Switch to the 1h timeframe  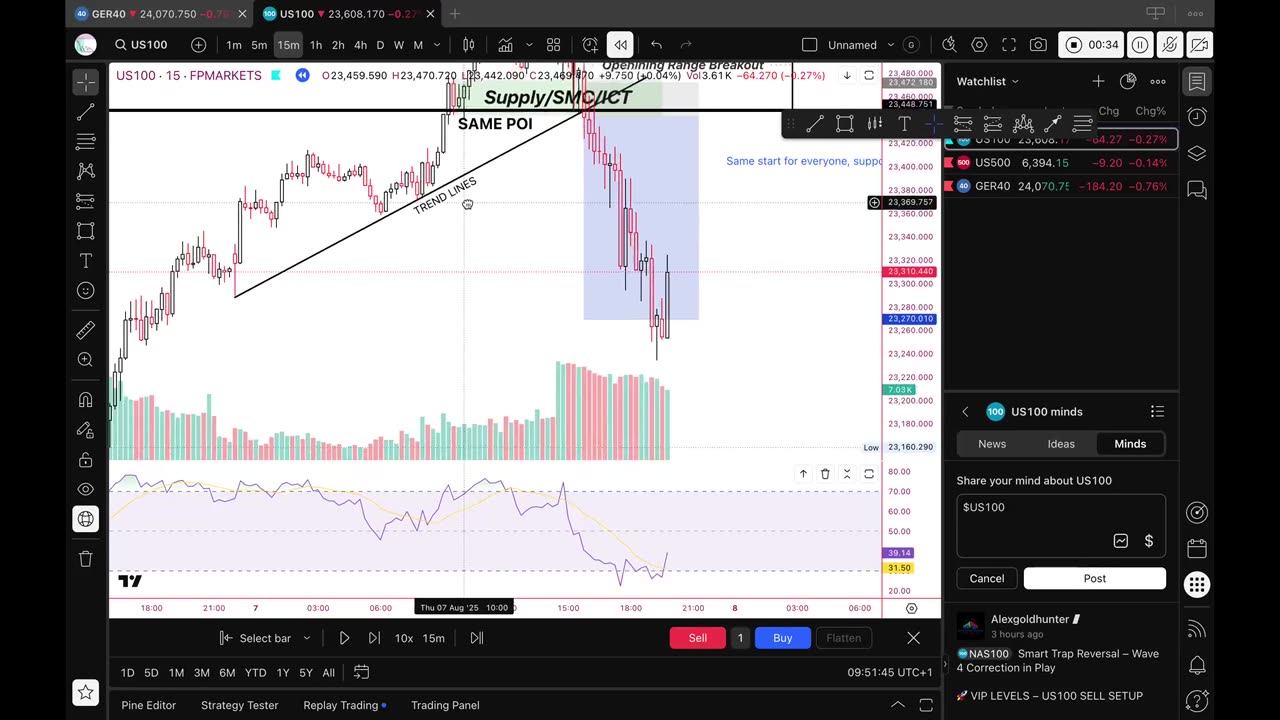(316, 45)
